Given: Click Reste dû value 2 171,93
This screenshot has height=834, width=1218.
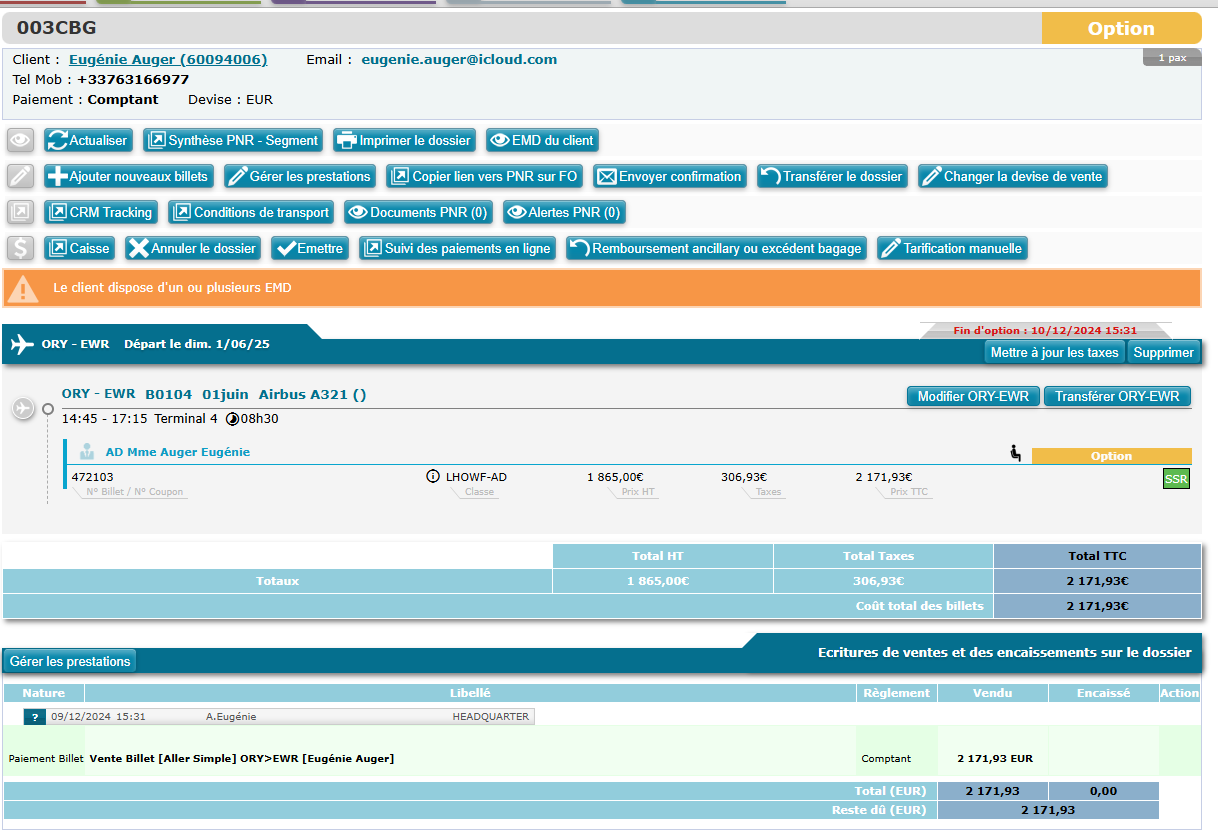Looking at the screenshot, I should [1048, 810].
